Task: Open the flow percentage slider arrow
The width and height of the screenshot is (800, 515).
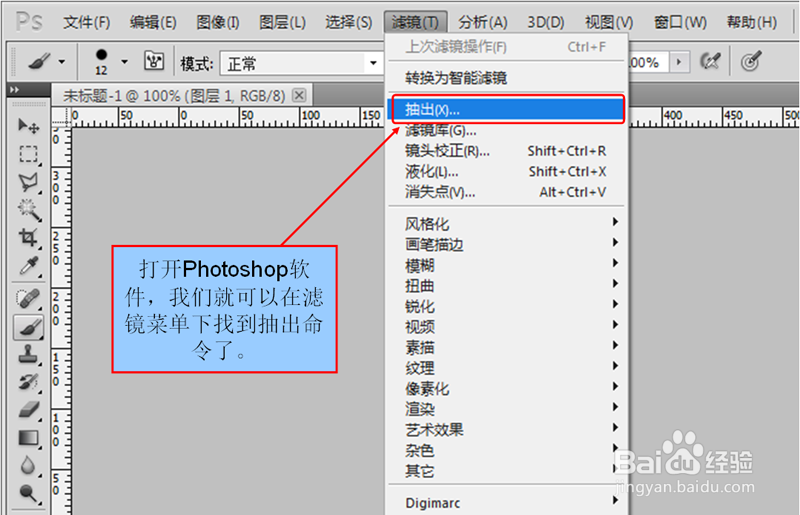Action: pyautogui.click(x=679, y=62)
